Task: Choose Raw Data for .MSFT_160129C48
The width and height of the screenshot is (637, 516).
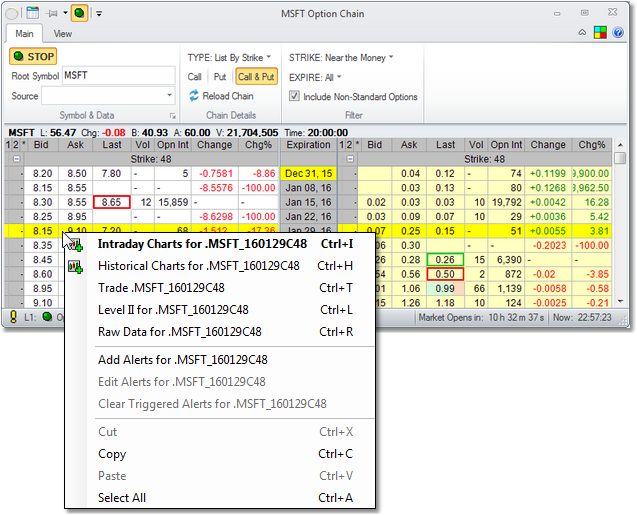Action: pos(220,332)
